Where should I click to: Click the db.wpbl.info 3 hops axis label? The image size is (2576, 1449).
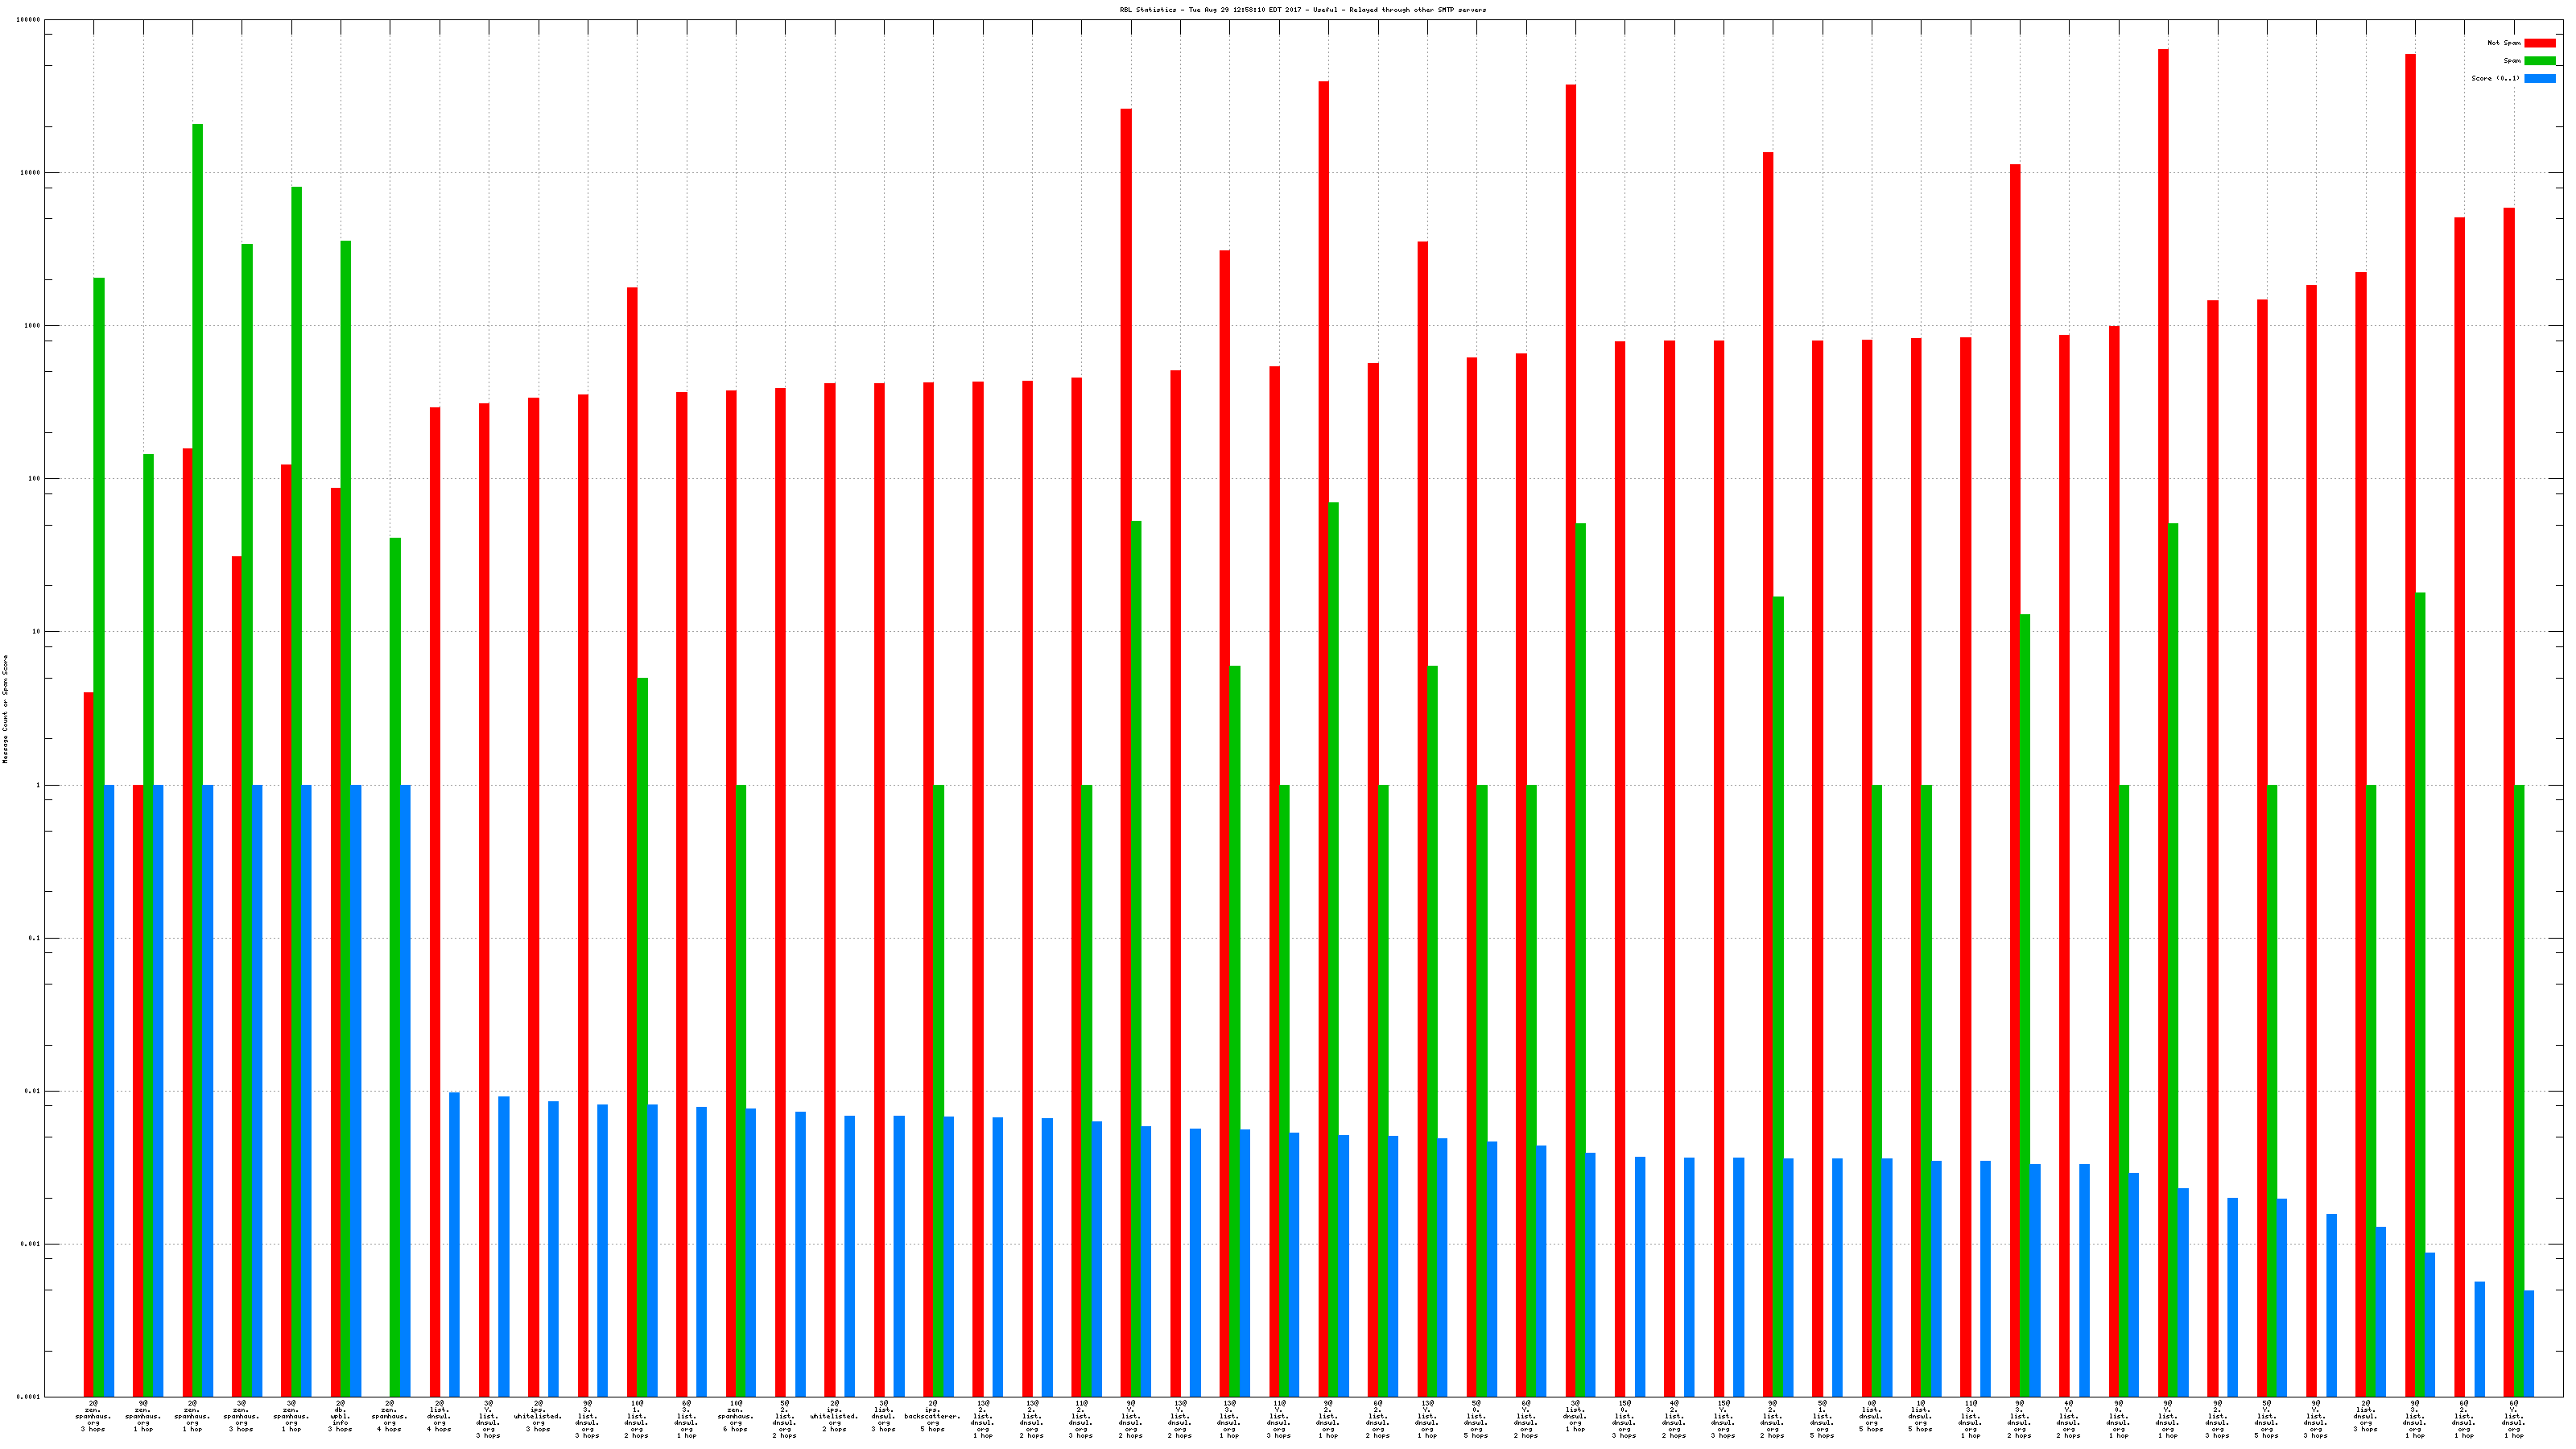pyautogui.click(x=340, y=1416)
